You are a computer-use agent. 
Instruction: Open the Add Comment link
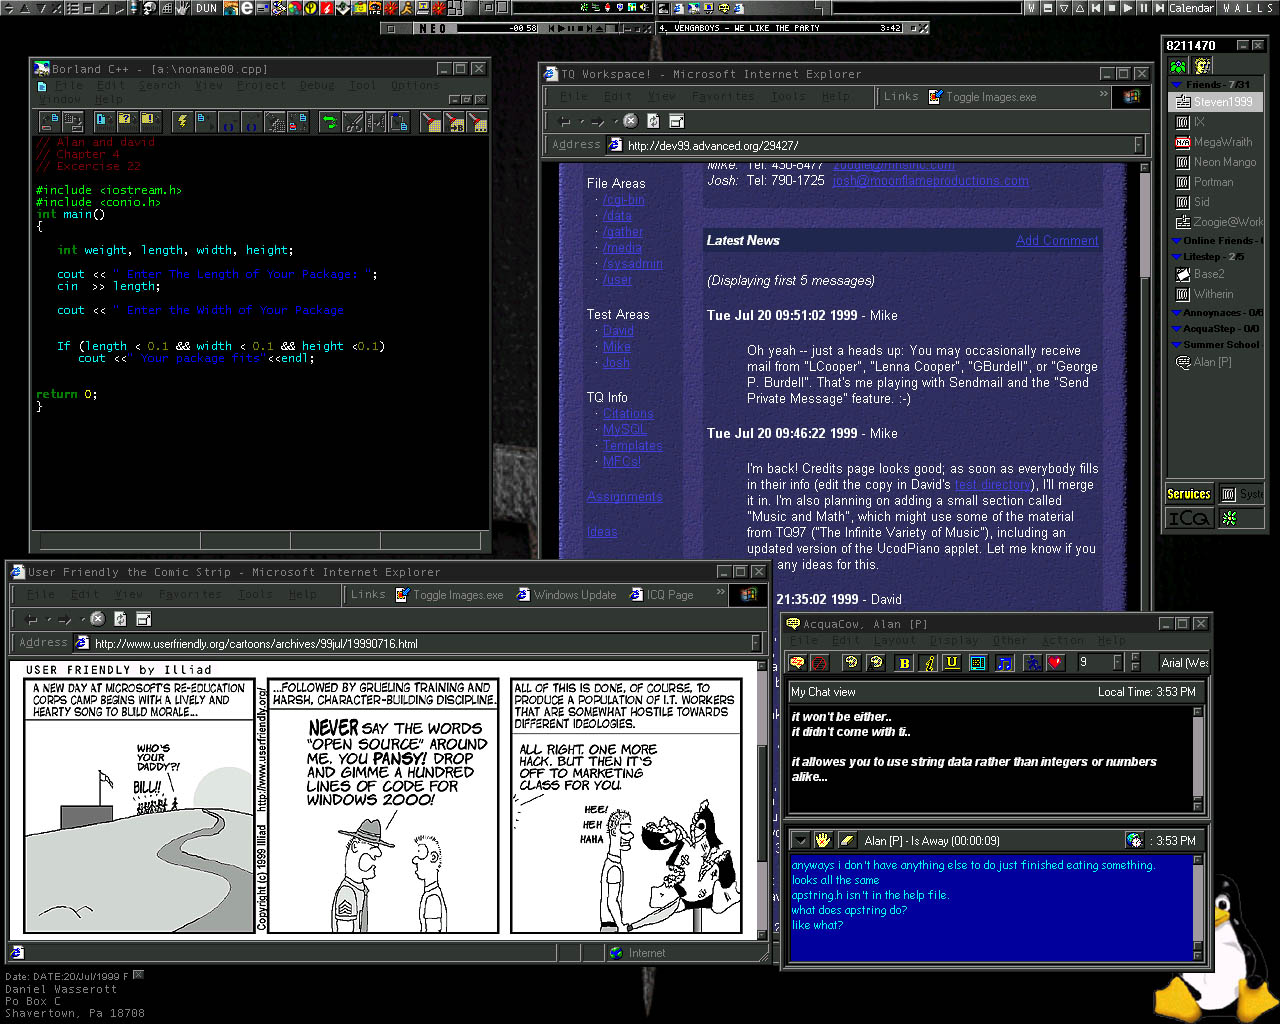(1057, 240)
